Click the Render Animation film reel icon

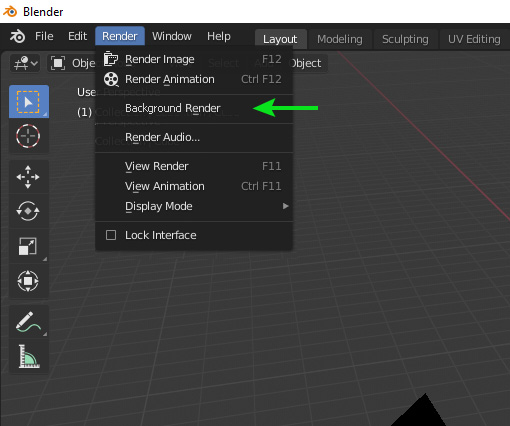(x=111, y=79)
